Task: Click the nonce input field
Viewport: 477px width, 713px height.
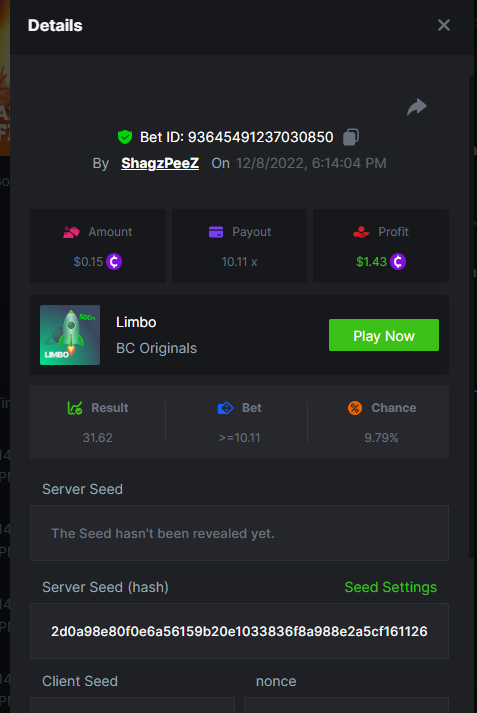Action: click(346, 705)
